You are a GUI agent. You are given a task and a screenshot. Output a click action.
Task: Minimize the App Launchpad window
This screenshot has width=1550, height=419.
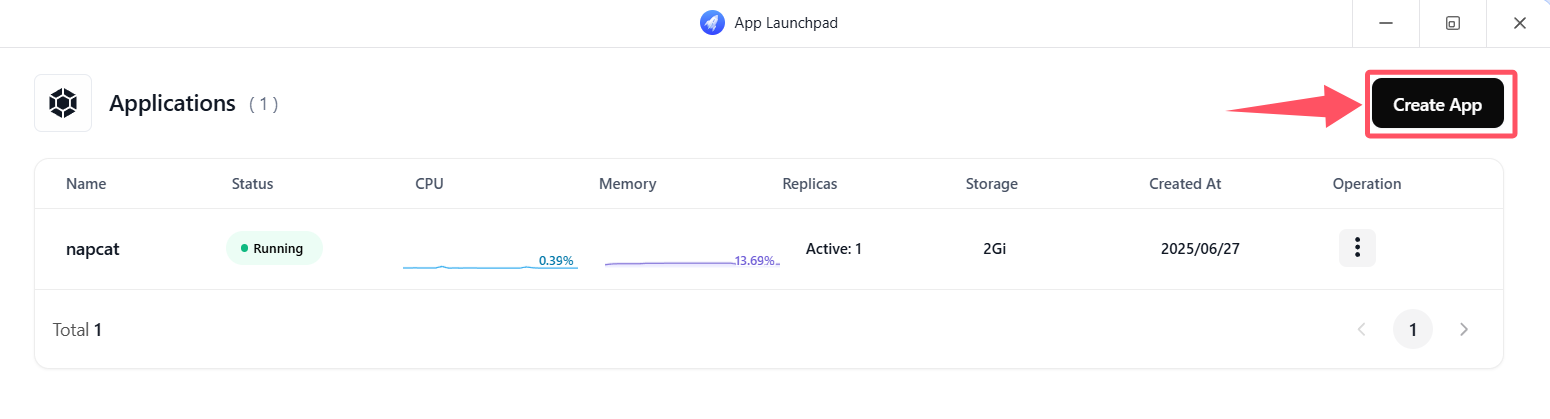pos(1386,23)
